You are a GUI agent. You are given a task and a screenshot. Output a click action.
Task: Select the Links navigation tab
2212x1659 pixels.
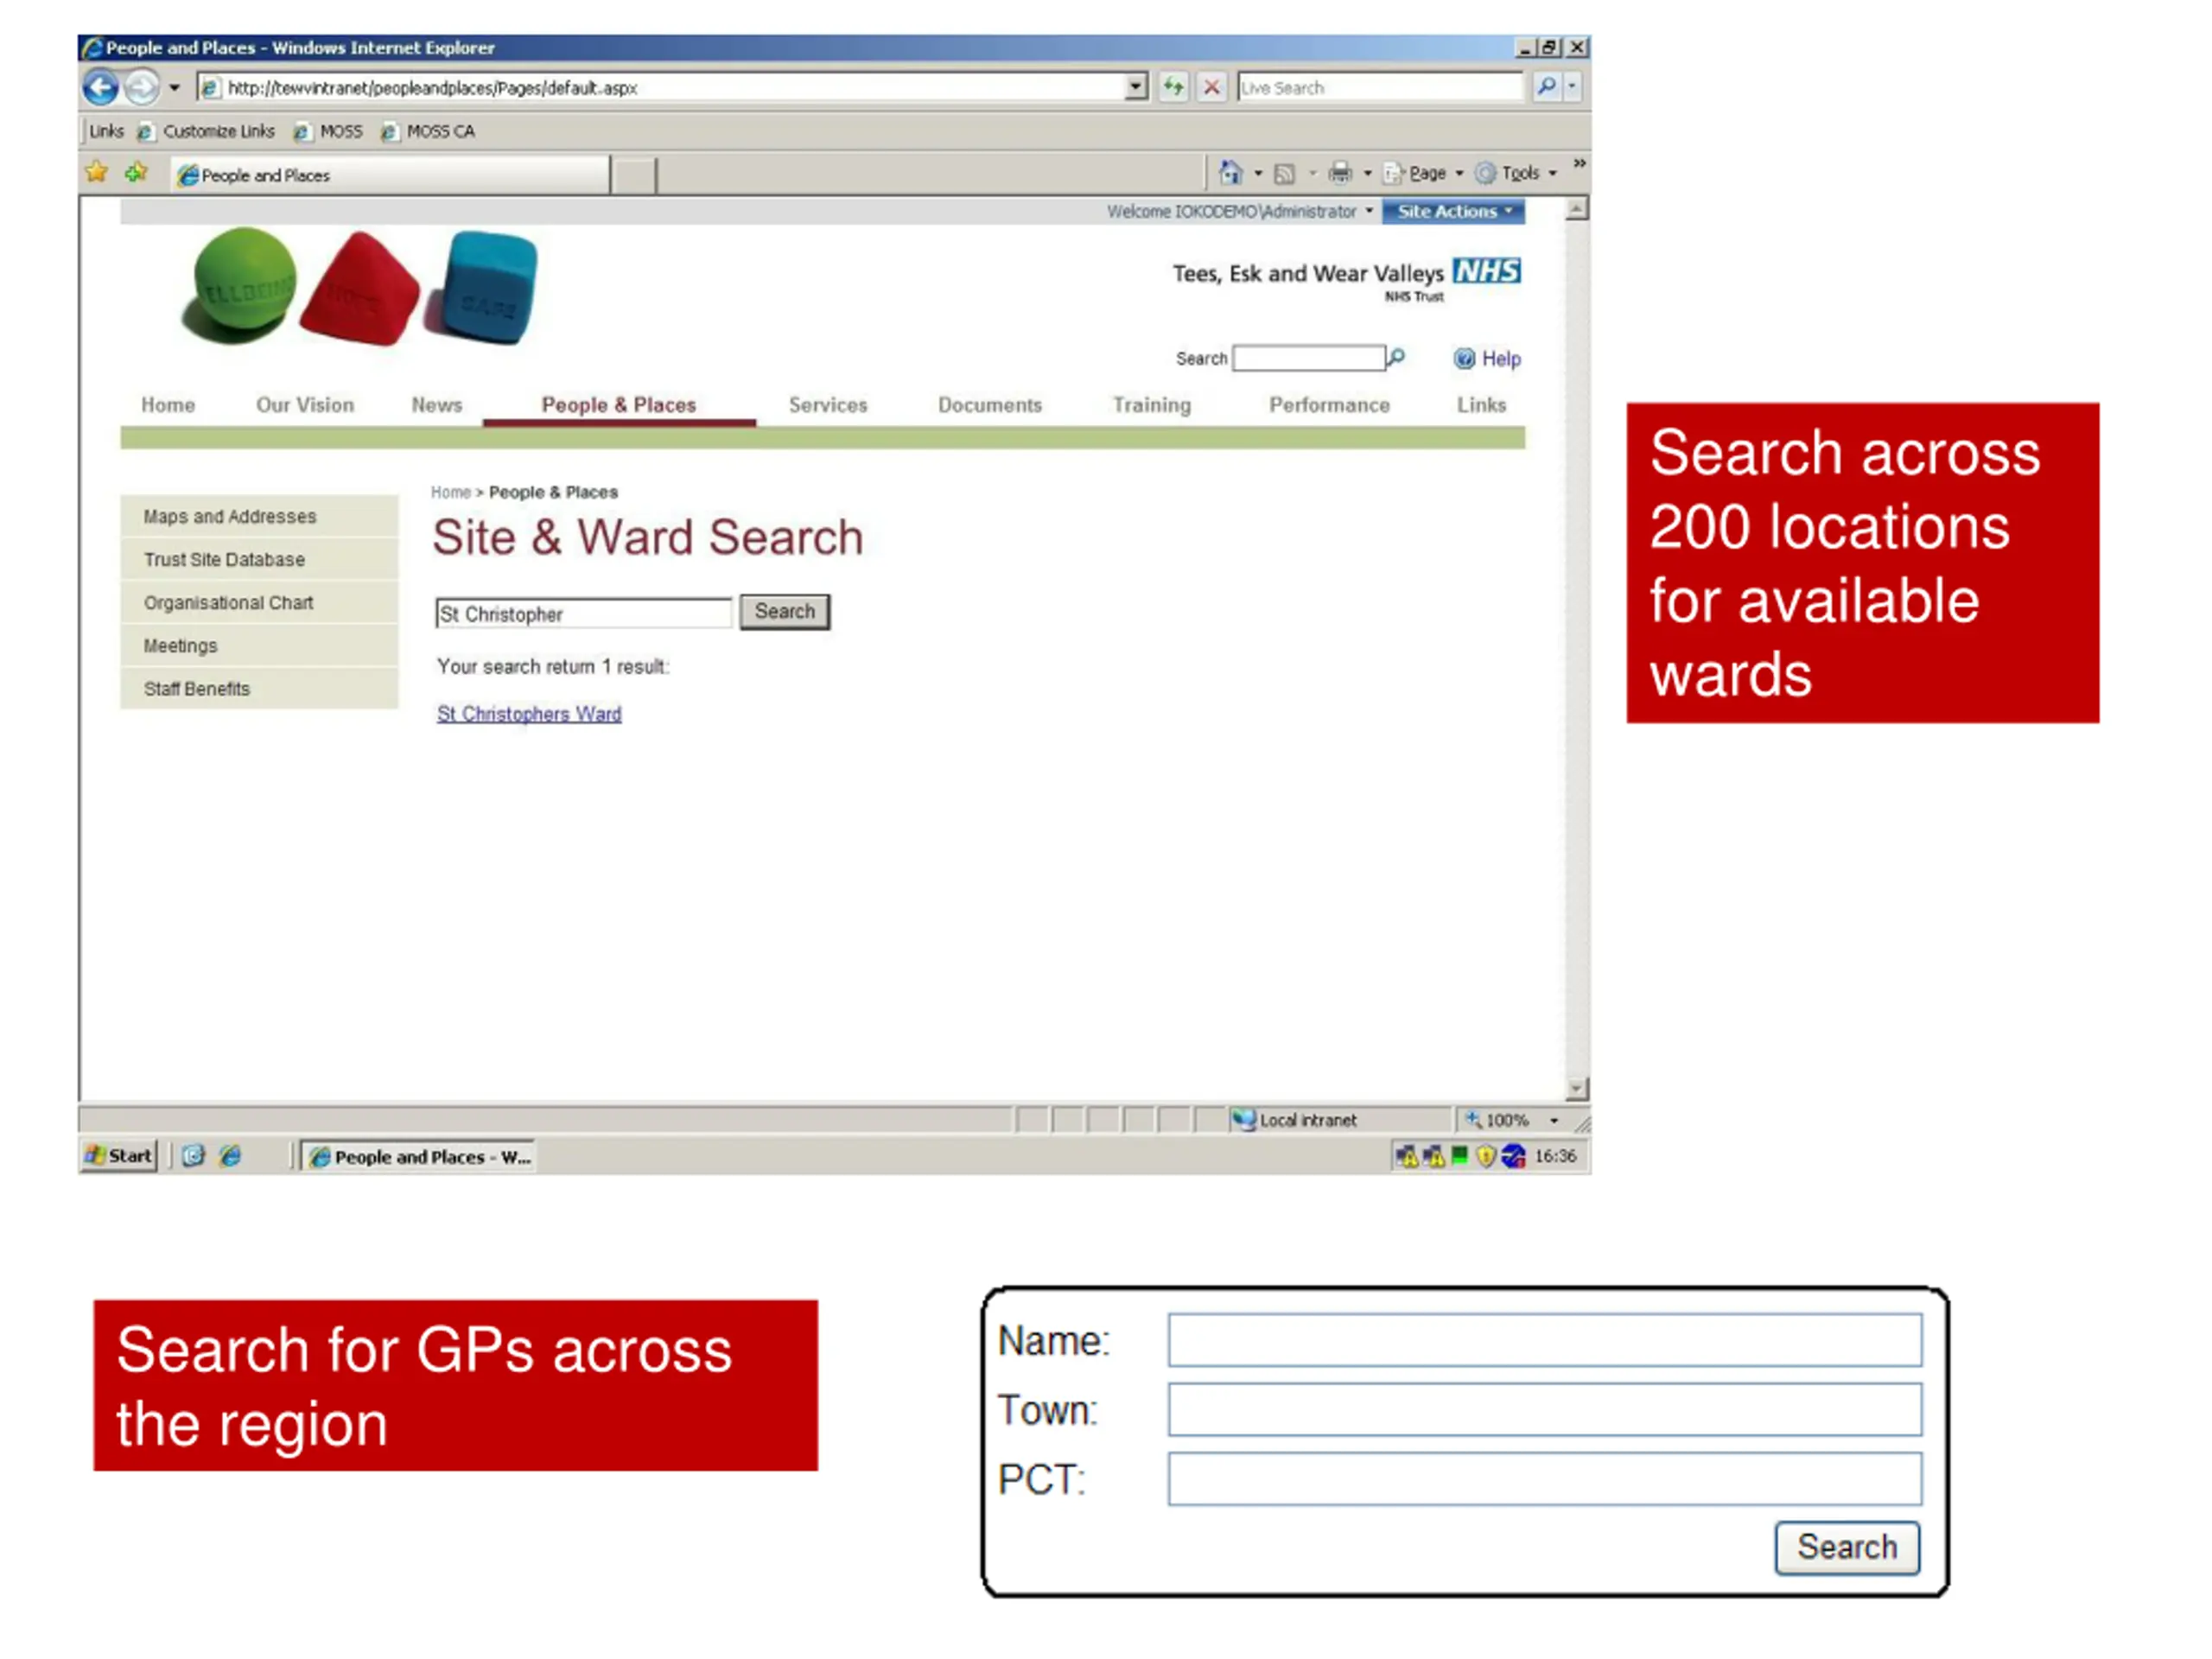pyautogui.click(x=1481, y=405)
